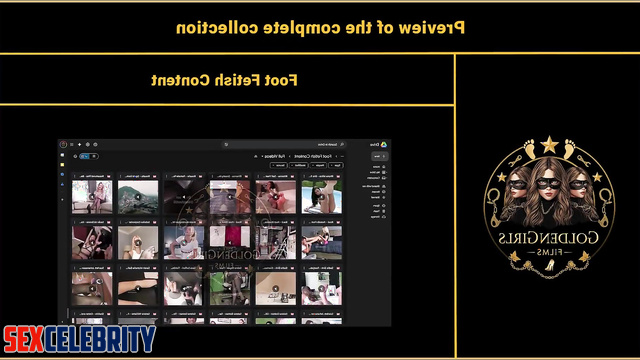This screenshot has width=640, height=360.
Task: Expand the People filter dropdown chip
Action: pos(318,165)
